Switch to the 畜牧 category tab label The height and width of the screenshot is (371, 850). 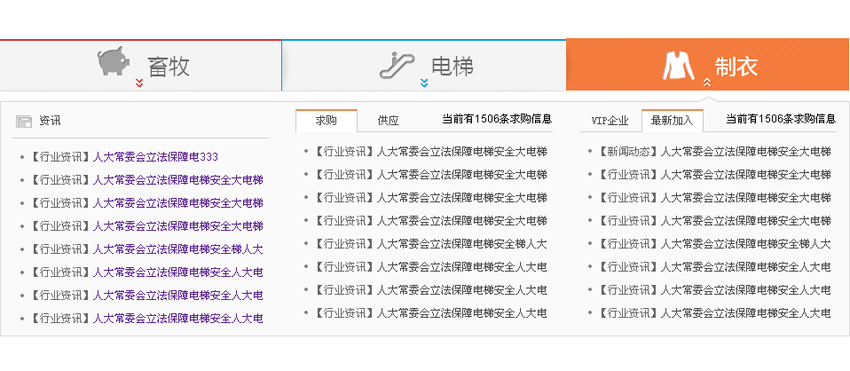169,67
